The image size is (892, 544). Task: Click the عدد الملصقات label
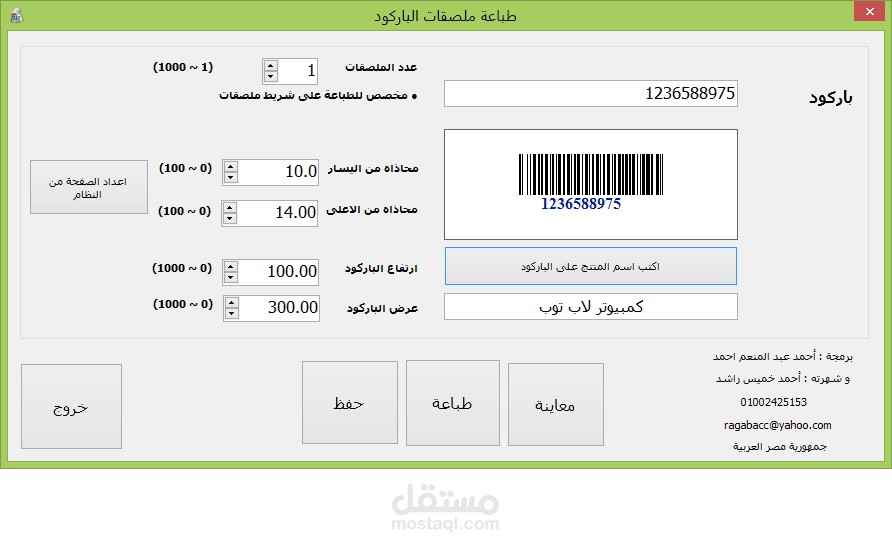[381, 68]
